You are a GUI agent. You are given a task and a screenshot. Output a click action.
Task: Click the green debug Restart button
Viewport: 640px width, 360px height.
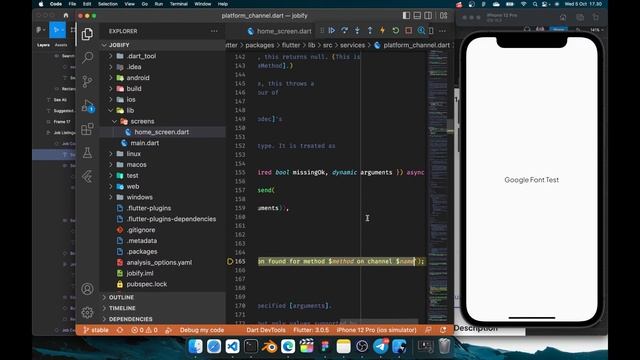396,31
